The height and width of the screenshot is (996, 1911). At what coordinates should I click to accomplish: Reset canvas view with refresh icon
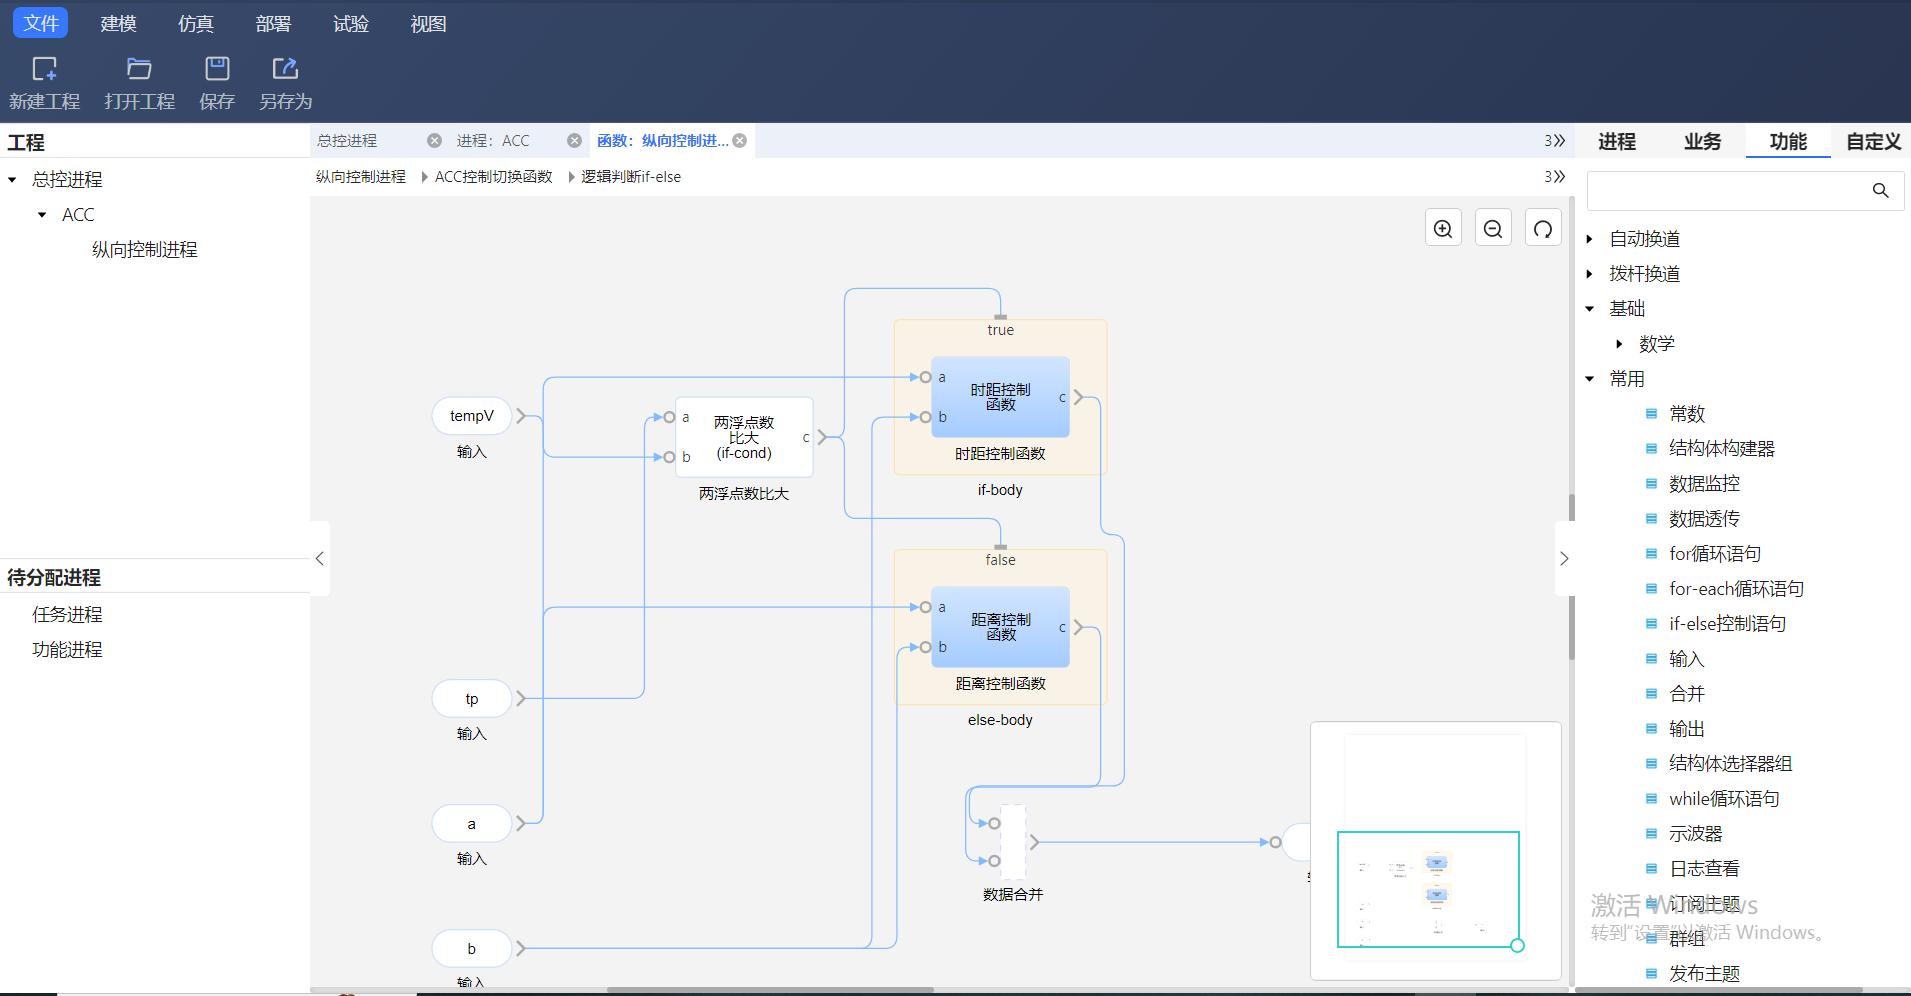coord(1543,228)
